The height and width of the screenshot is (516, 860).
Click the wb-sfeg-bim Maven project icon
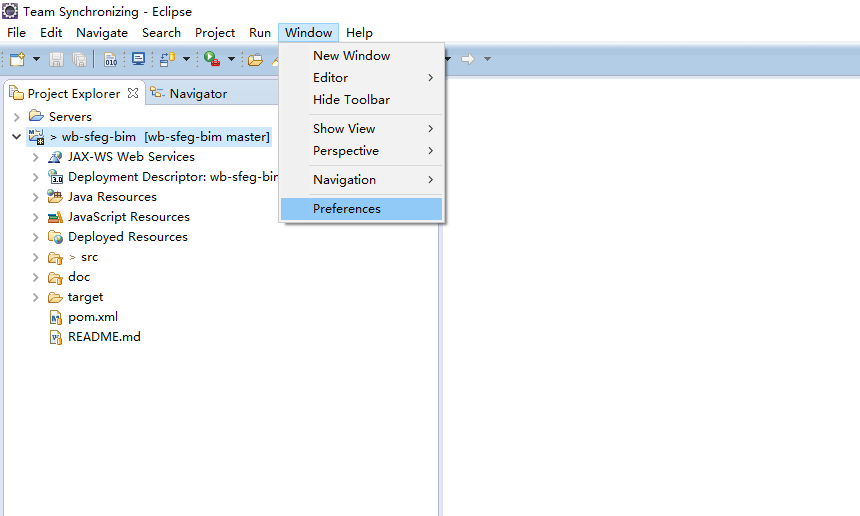click(x=36, y=137)
